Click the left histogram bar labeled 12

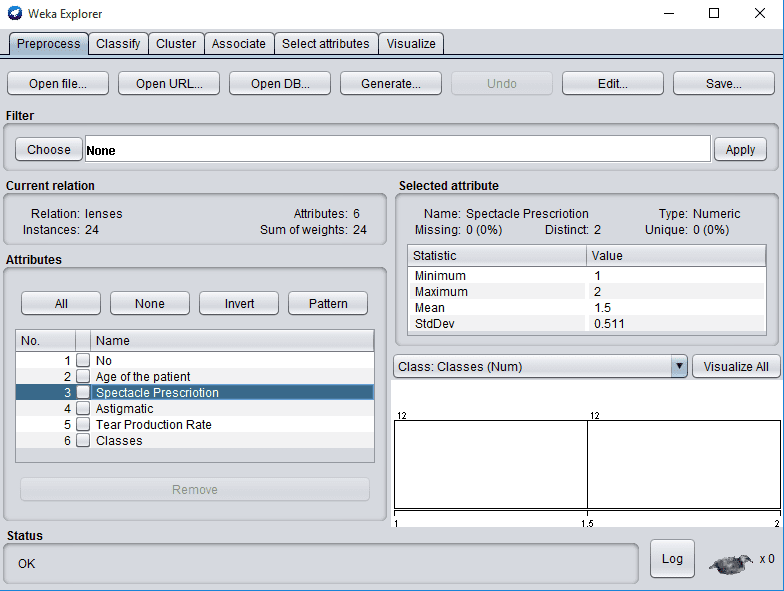[x=491, y=464]
